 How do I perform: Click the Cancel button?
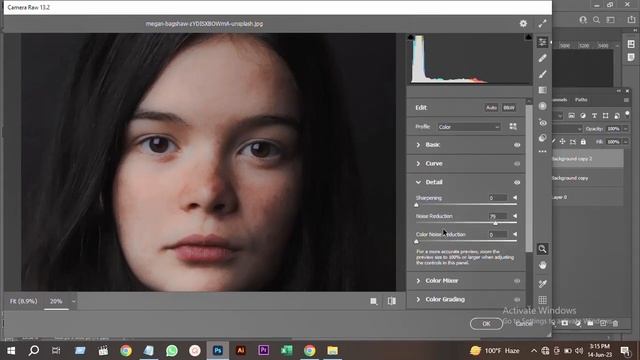click(x=524, y=324)
